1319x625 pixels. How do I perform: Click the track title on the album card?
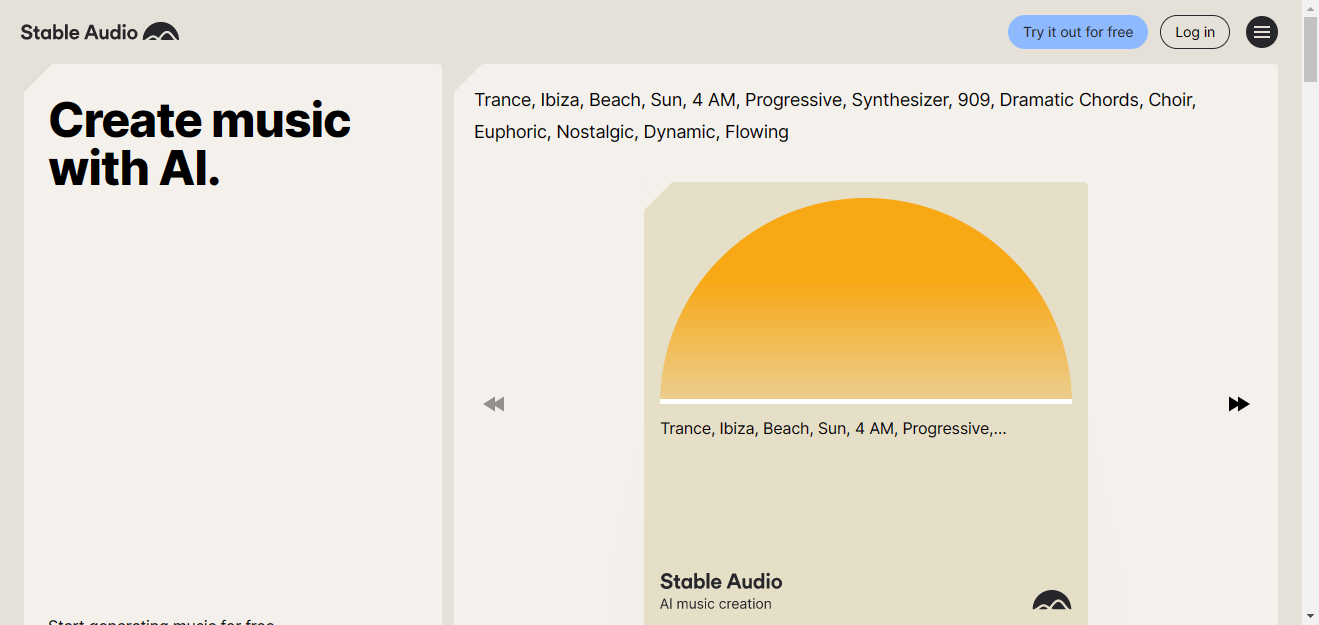[833, 428]
